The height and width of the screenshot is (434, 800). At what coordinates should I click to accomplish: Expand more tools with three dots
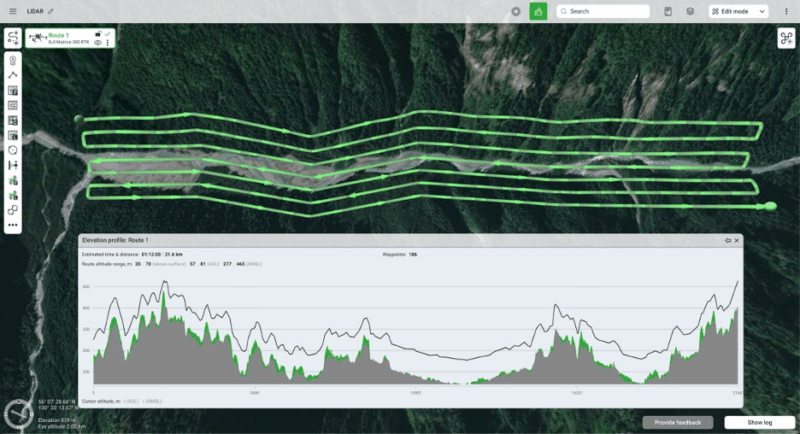point(13,226)
